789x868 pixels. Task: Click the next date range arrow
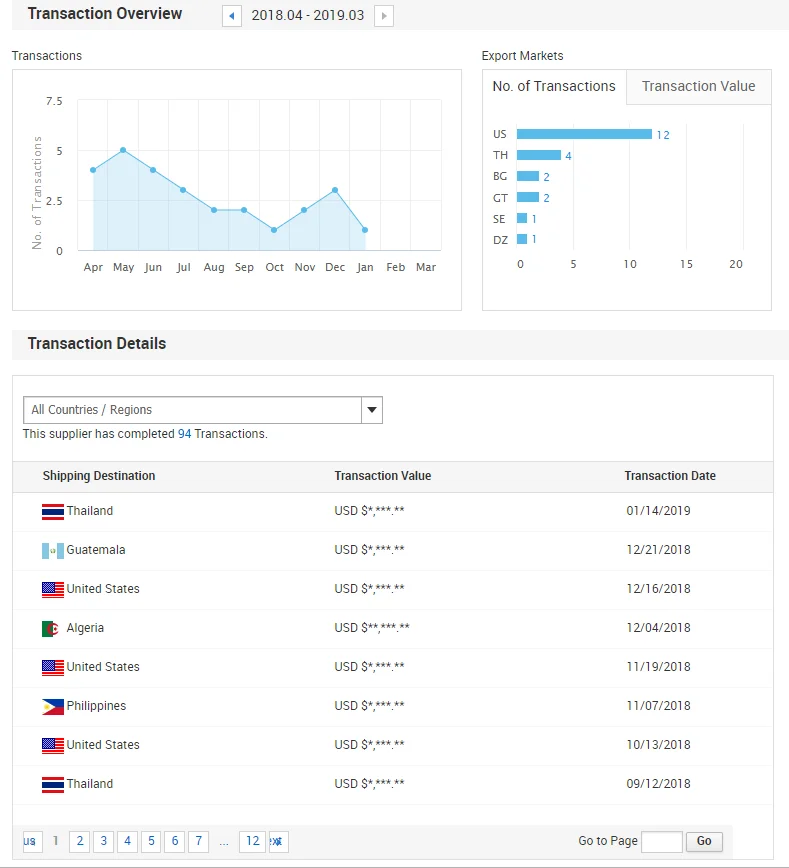click(x=384, y=16)
